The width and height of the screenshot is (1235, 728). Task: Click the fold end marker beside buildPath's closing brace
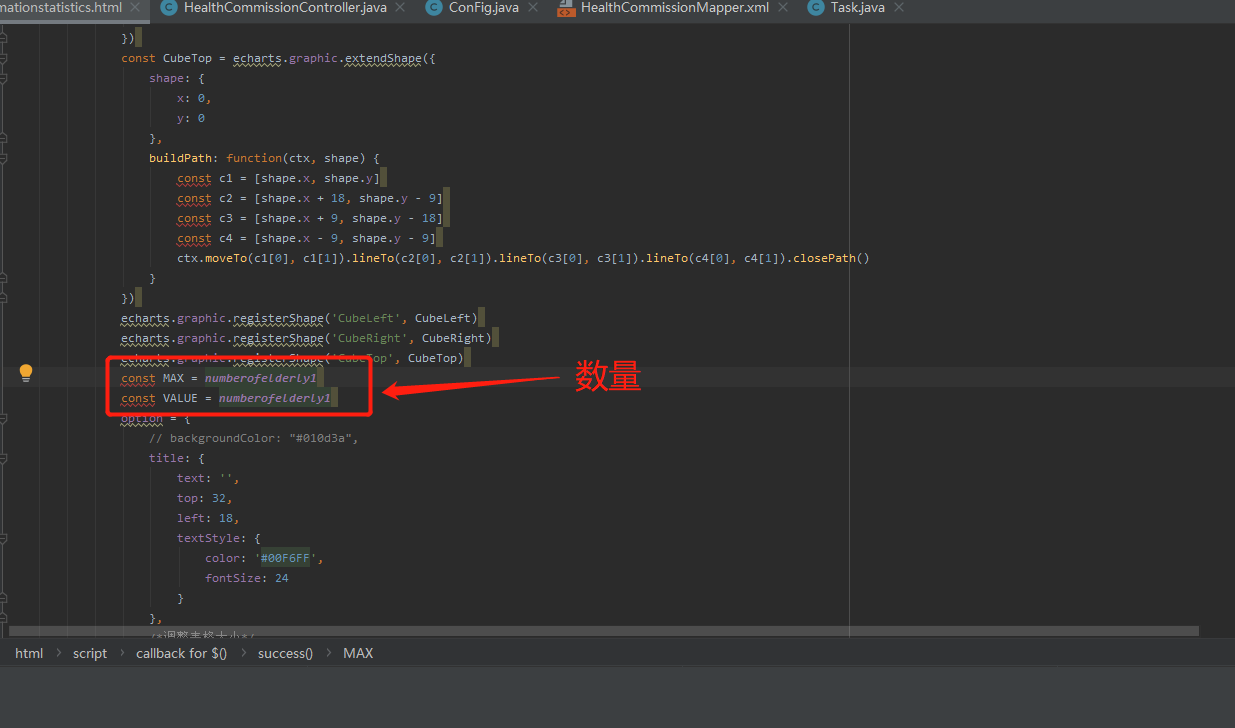click(5, 278)
